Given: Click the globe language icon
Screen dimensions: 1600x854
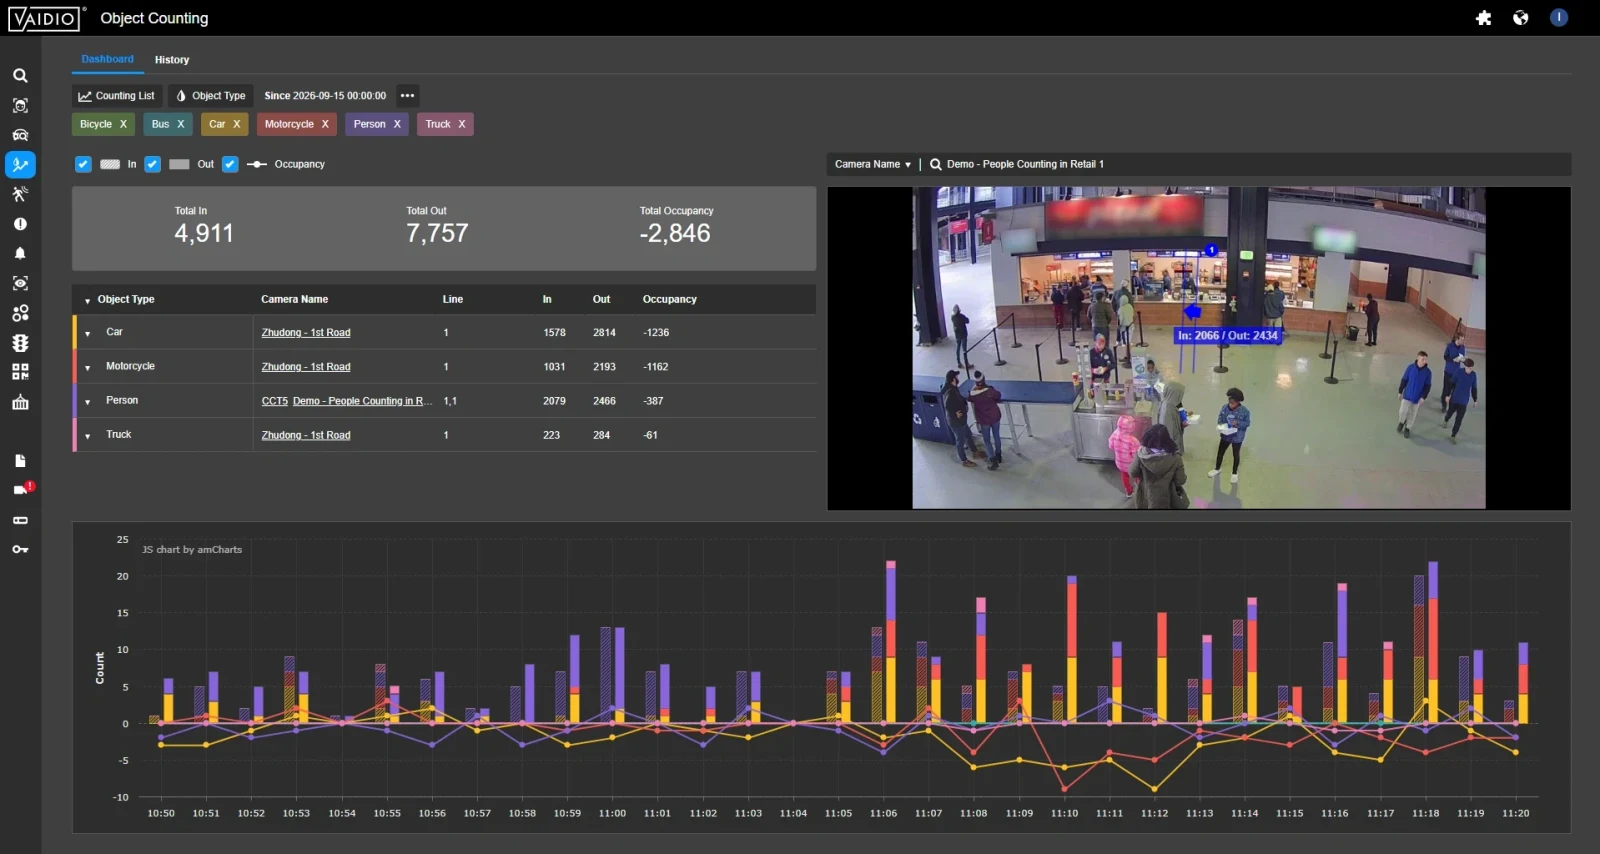Looking at the screenshot, I should [x=1521, y=18].
